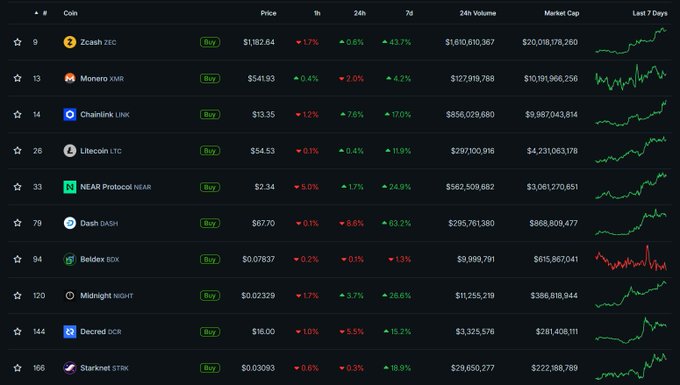Click Buy button for Litecoin
Viewport: 680px width, 385px height.
(x=210, y=151)
